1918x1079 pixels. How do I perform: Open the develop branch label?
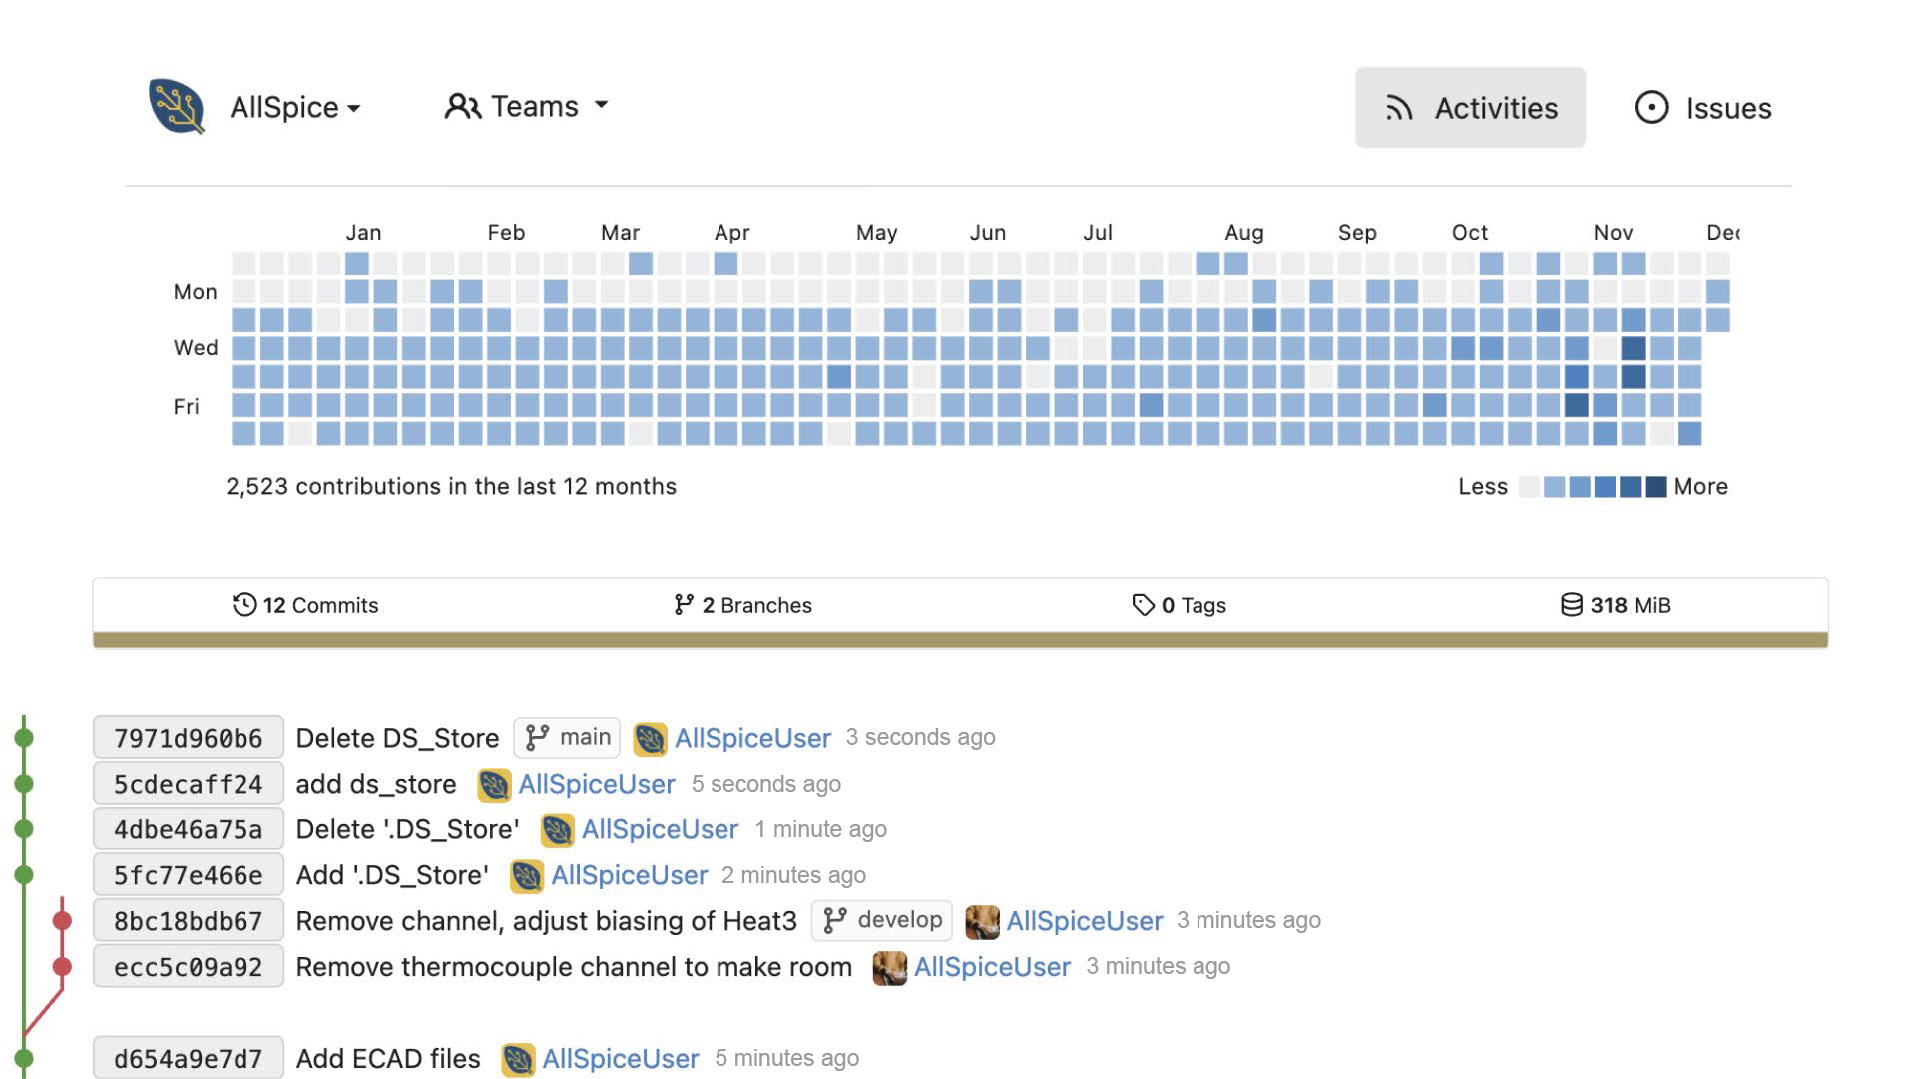click(882, 920)
